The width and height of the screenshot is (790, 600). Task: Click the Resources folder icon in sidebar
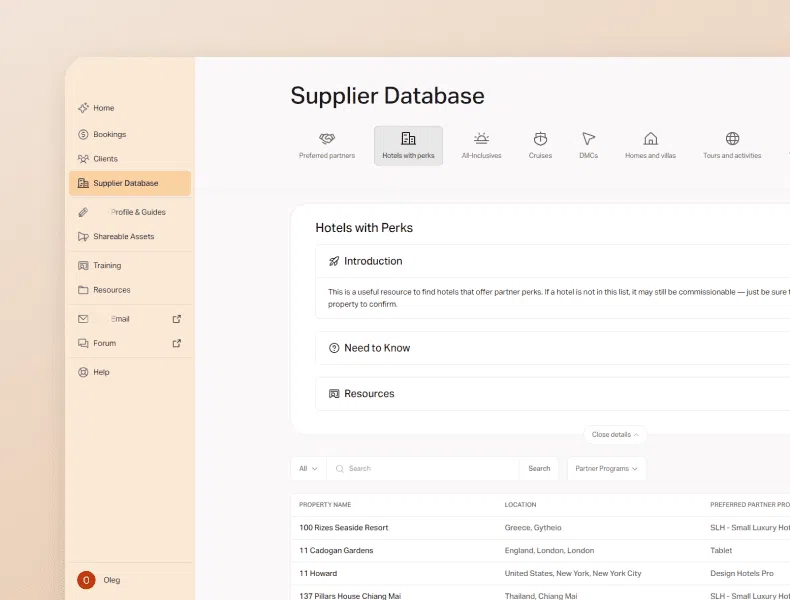pos(83,290)
